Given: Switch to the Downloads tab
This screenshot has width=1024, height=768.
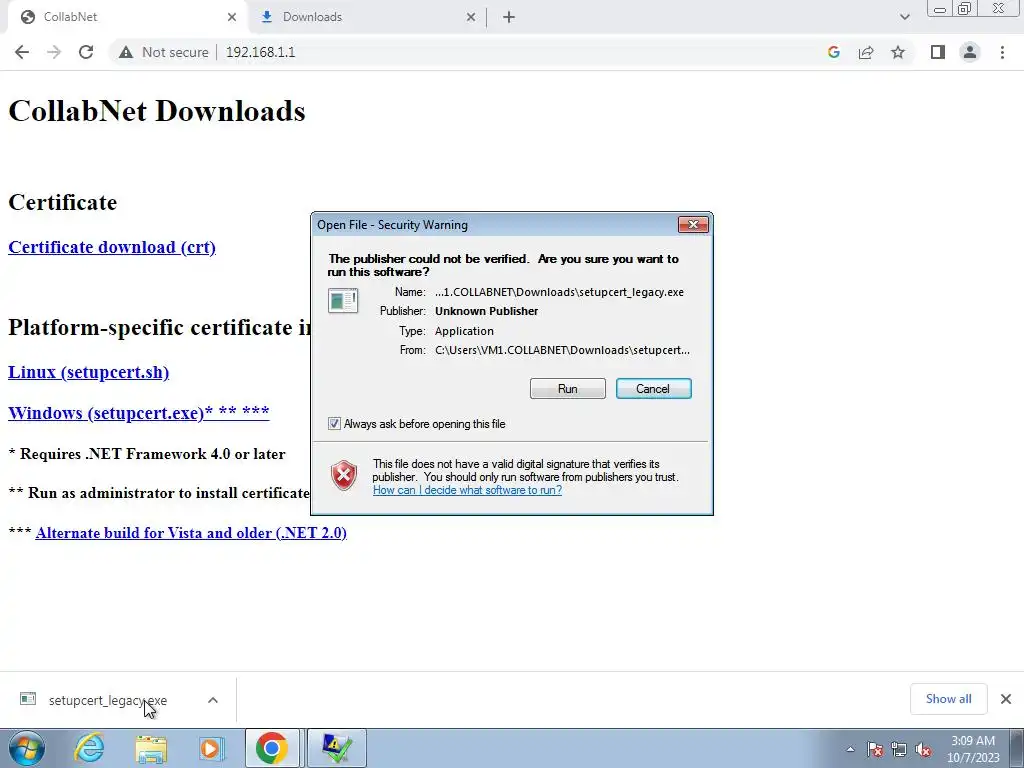Looking at the screenshot, I should [x=369, y=17].
